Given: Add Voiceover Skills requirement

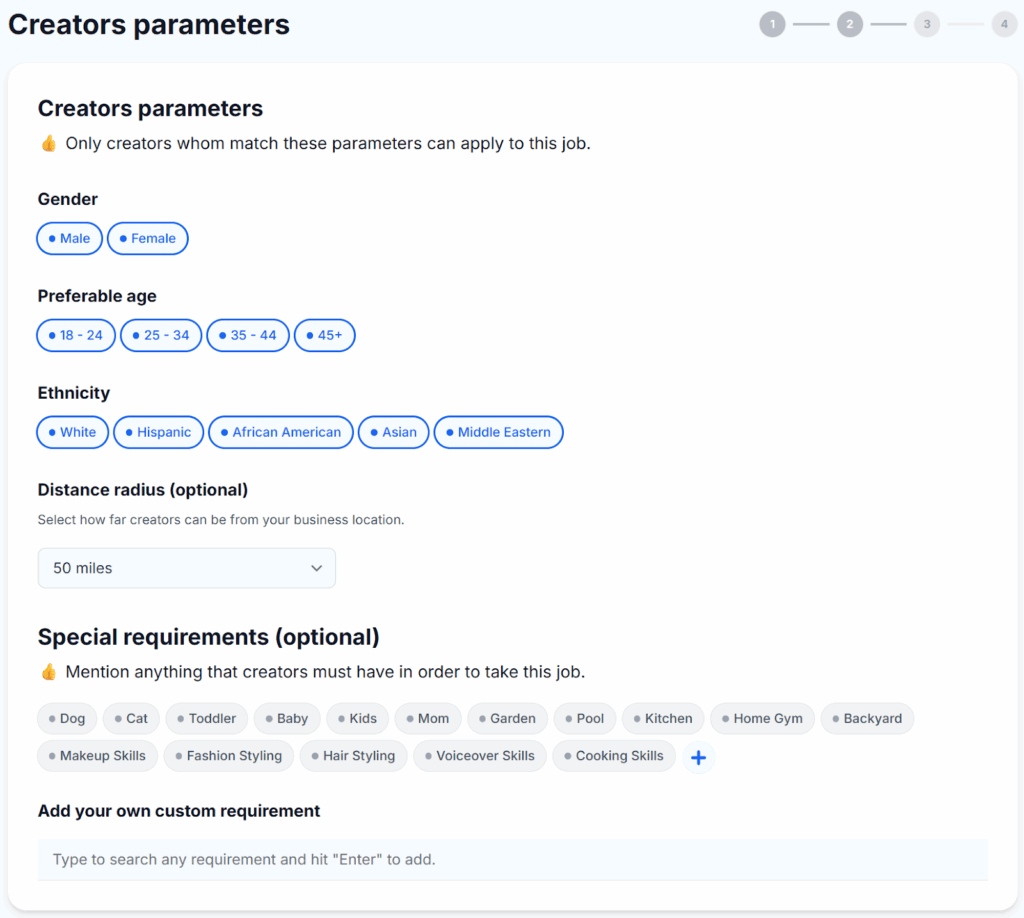Looking at the screenshot, I should (480, 756).
